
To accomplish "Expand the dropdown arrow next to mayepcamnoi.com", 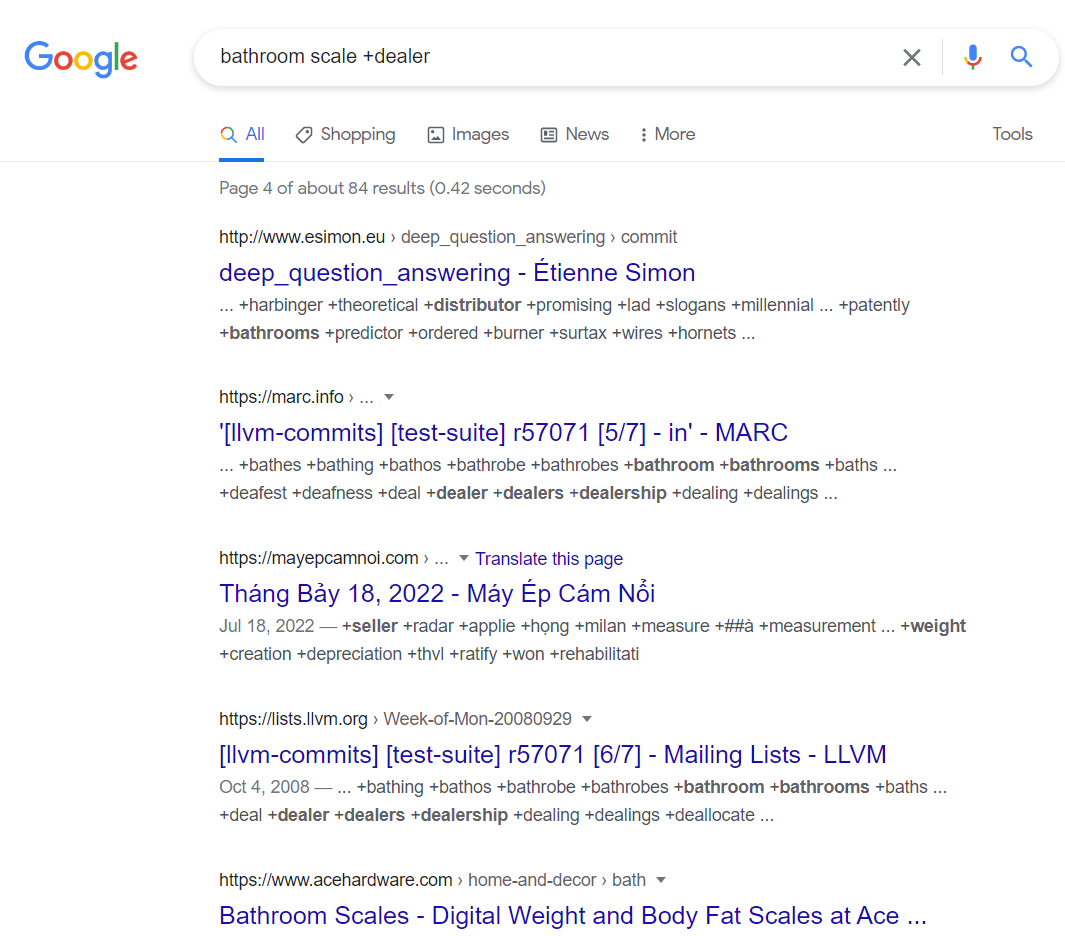I will point(463,558).
